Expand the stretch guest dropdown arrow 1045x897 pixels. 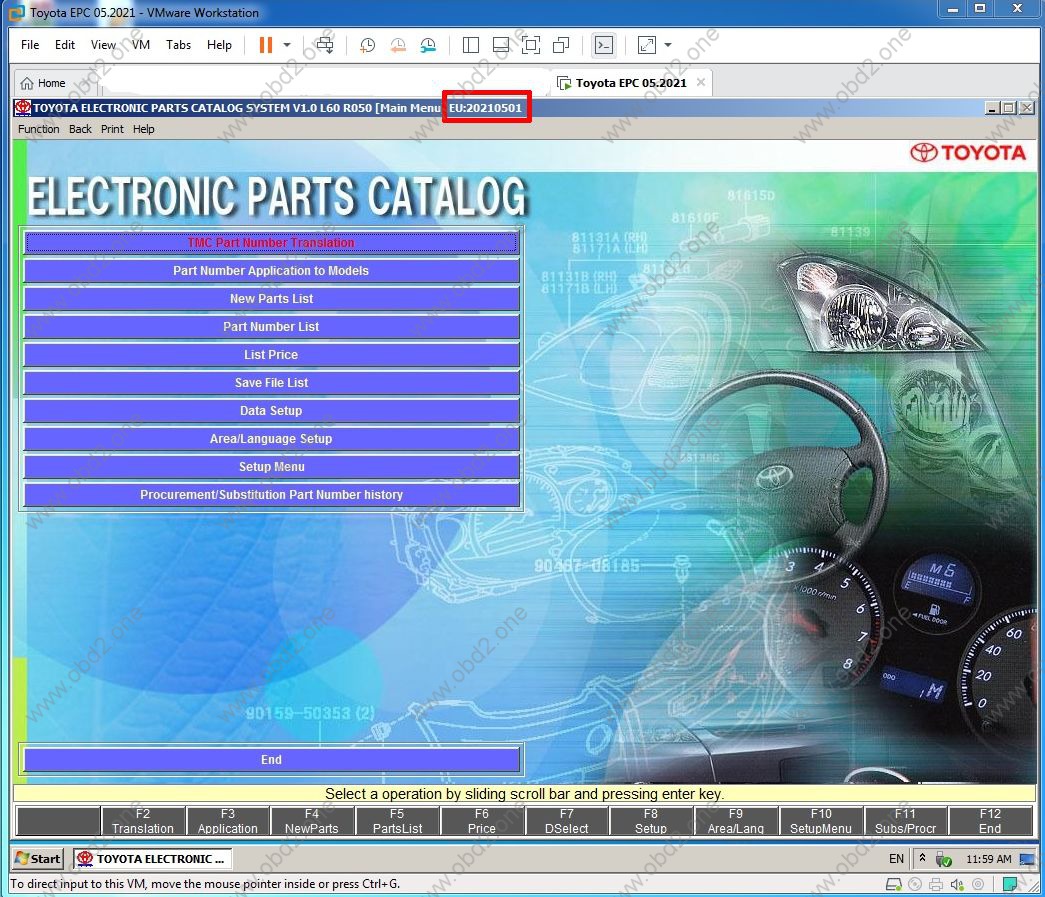coord(668,45)
